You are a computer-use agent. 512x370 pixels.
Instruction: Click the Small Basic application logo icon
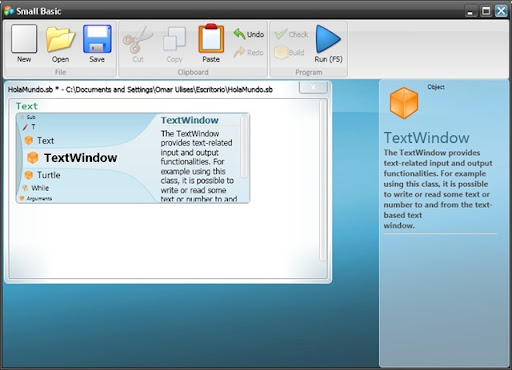point(9,11)
